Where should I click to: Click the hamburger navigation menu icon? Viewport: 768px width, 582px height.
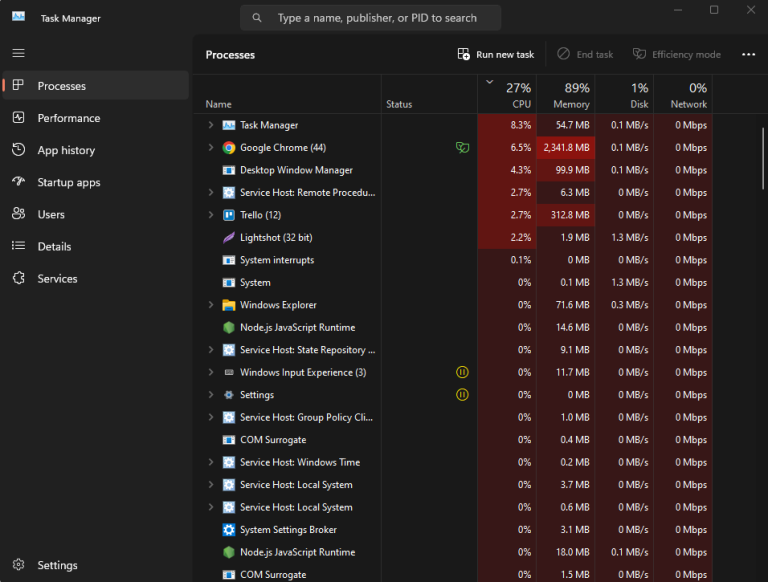18,52
